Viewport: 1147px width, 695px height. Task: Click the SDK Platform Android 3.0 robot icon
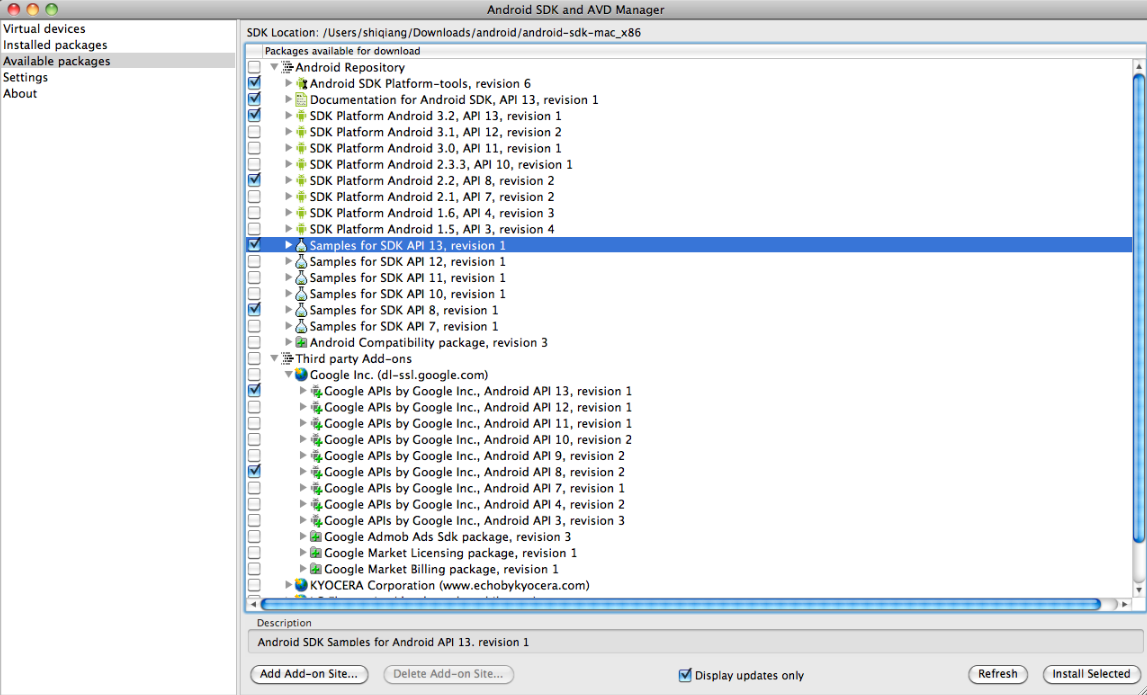pyautogui.click(x=301, y=148)
